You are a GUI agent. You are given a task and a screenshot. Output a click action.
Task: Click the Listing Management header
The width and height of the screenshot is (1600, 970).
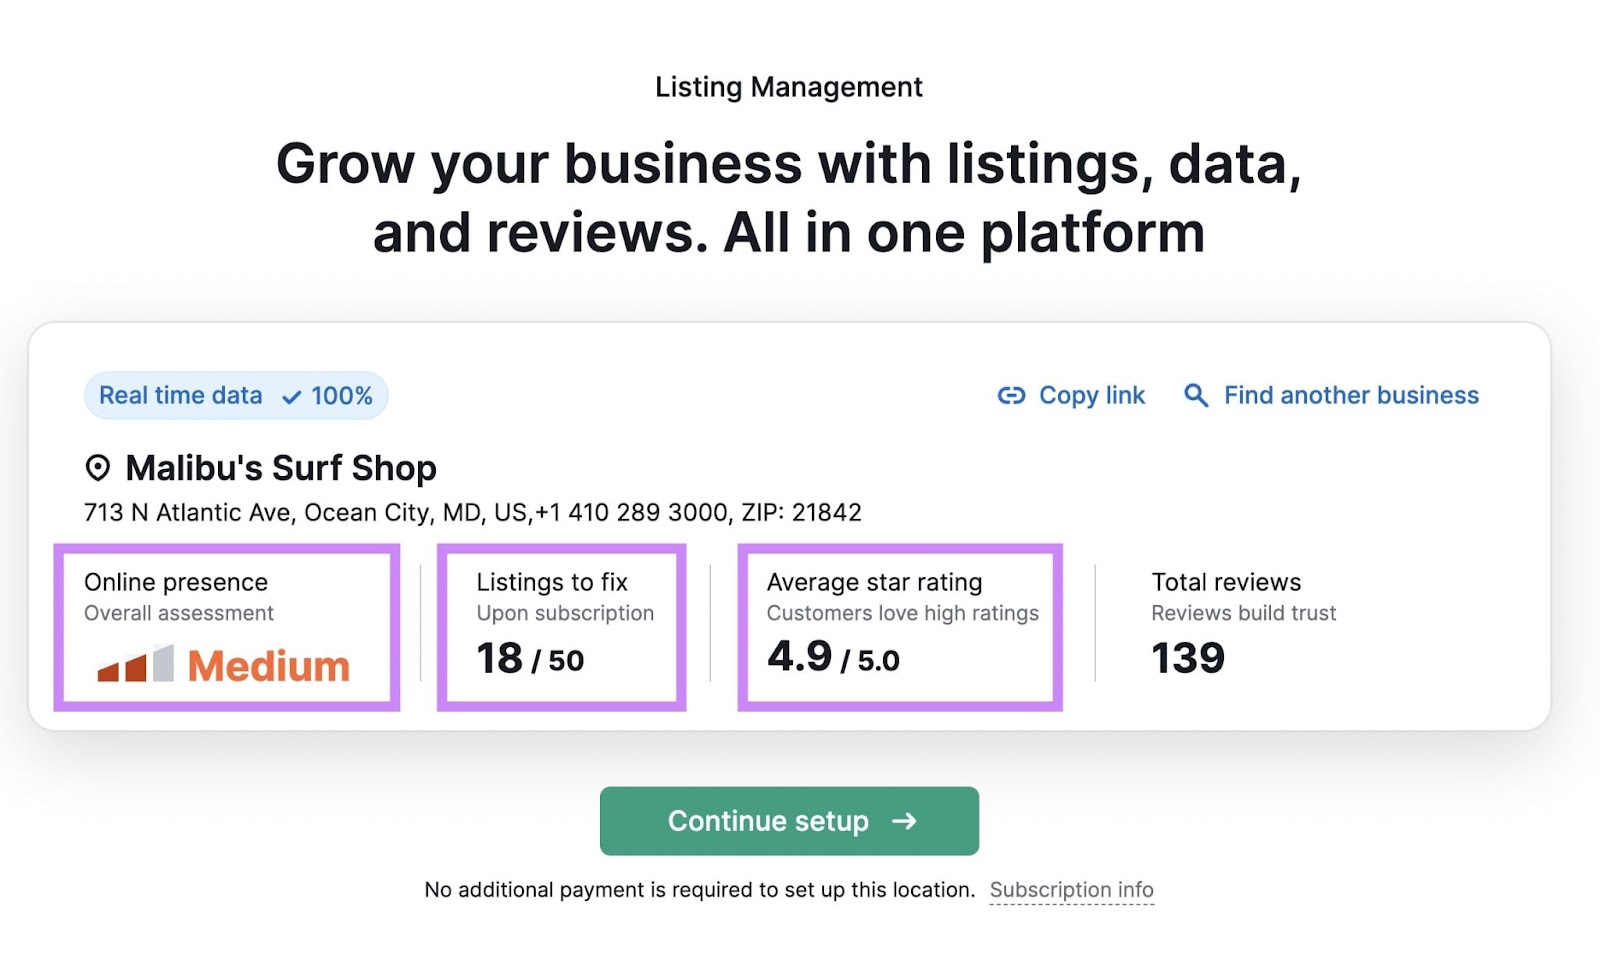pyautogui.click(x=789, y=86)
